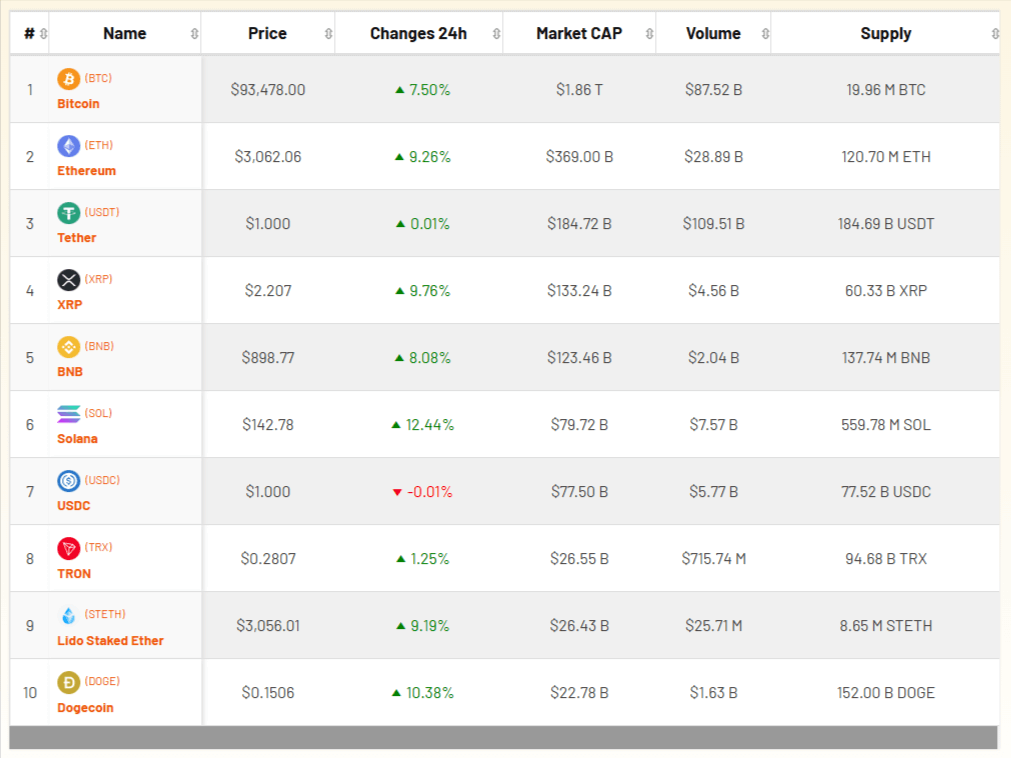The image size is (1011, 758).
Task: Click the Market CAP column header
Action: point(580,32)
